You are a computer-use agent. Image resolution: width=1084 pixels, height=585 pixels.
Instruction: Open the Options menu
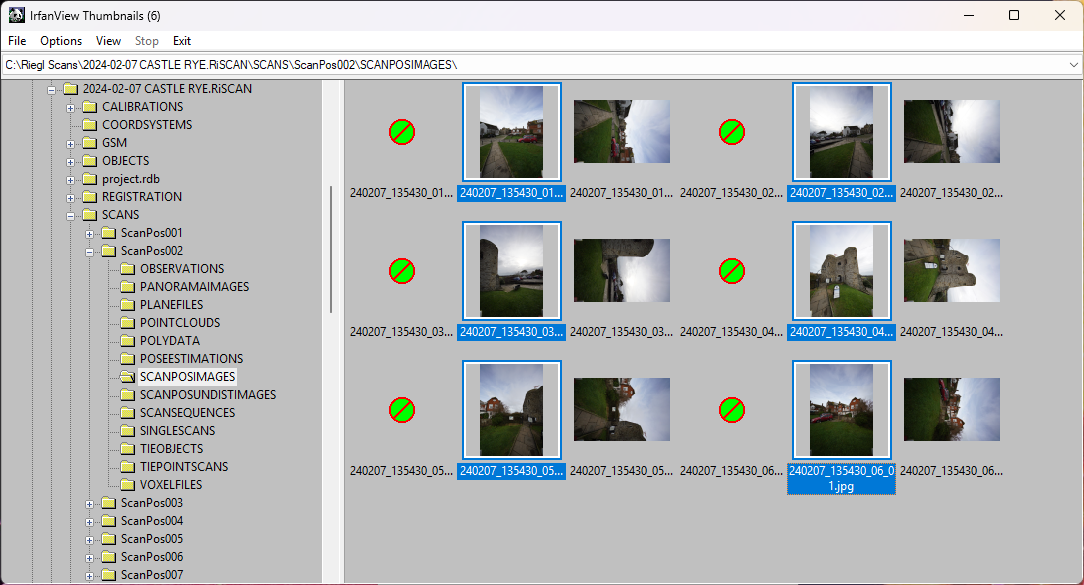pyautogui.click(x=61, y=41)
